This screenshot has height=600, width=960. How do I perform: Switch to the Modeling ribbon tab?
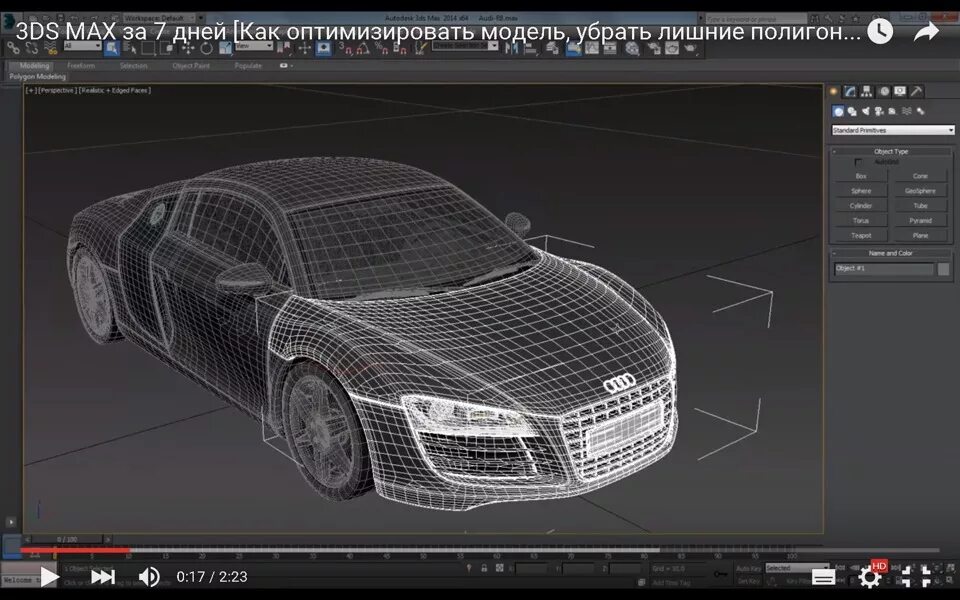pyautogui.click(x=34, y=66)
